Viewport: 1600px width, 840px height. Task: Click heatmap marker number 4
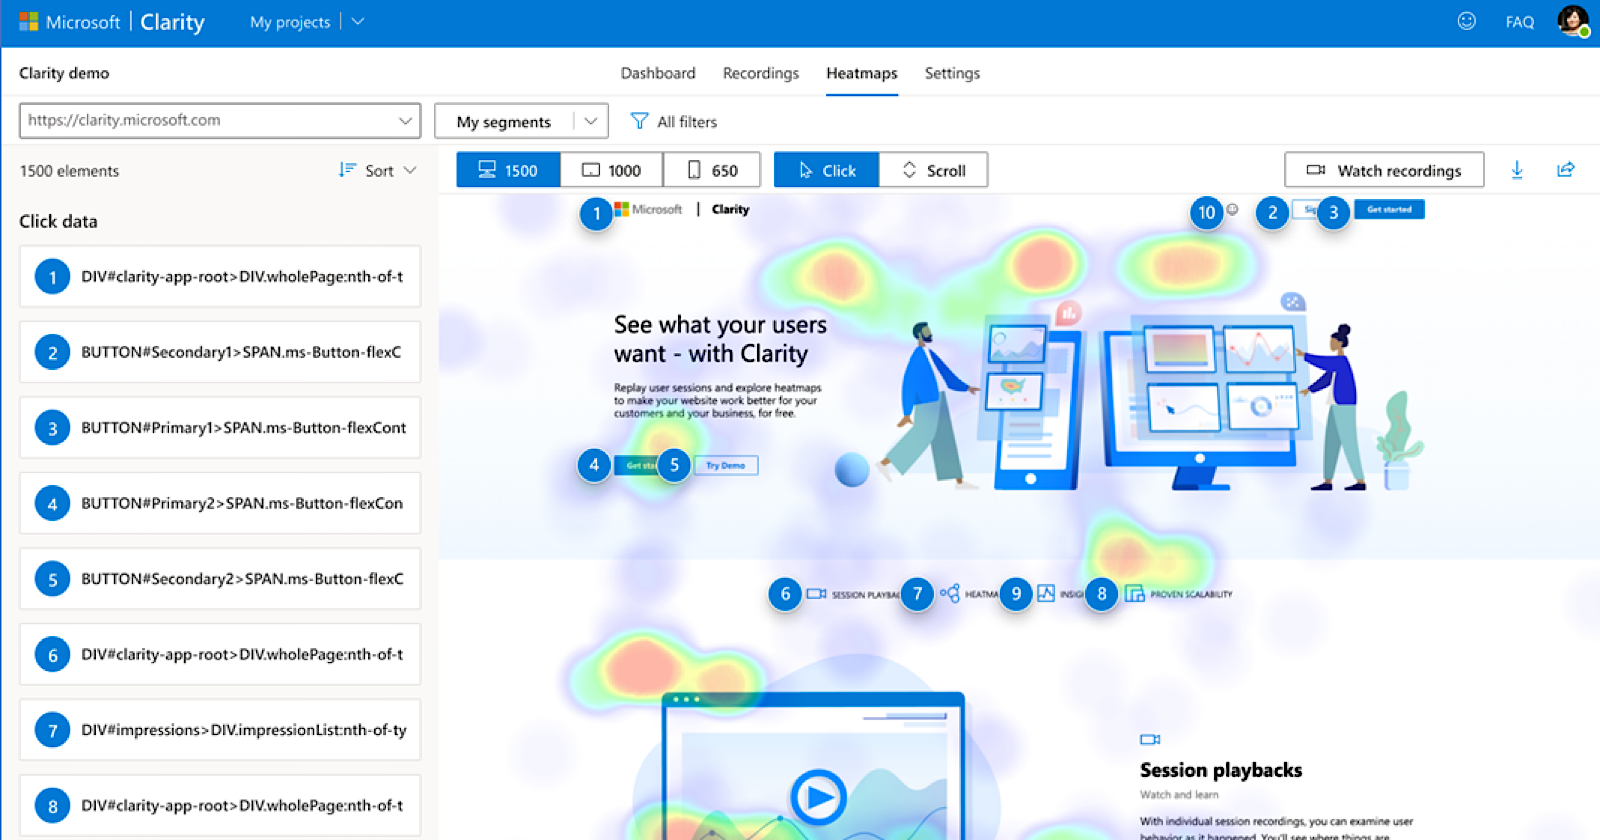click(594, 465)
